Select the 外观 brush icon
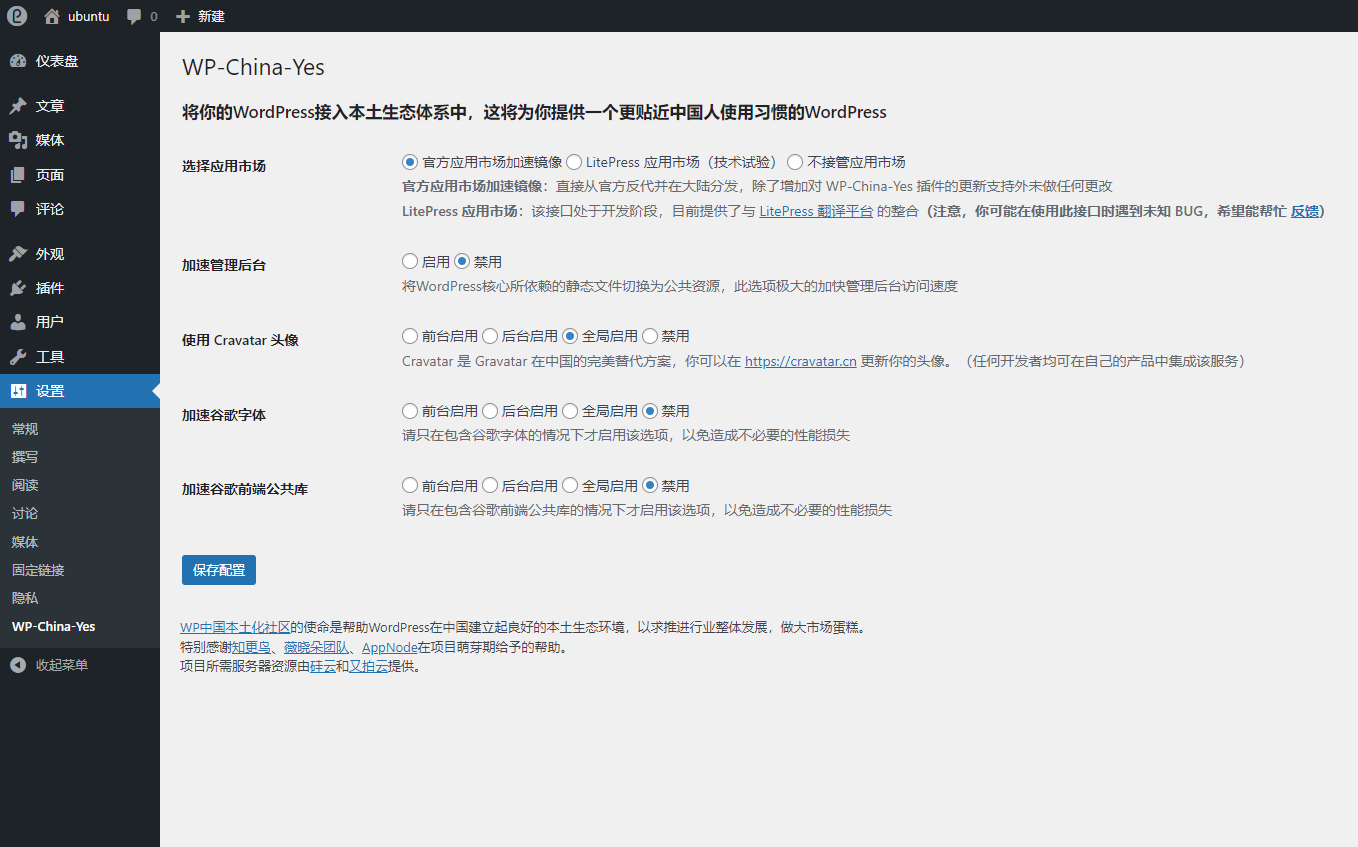1358x847 pixels. pyautogui.click(x=18, y=253)
